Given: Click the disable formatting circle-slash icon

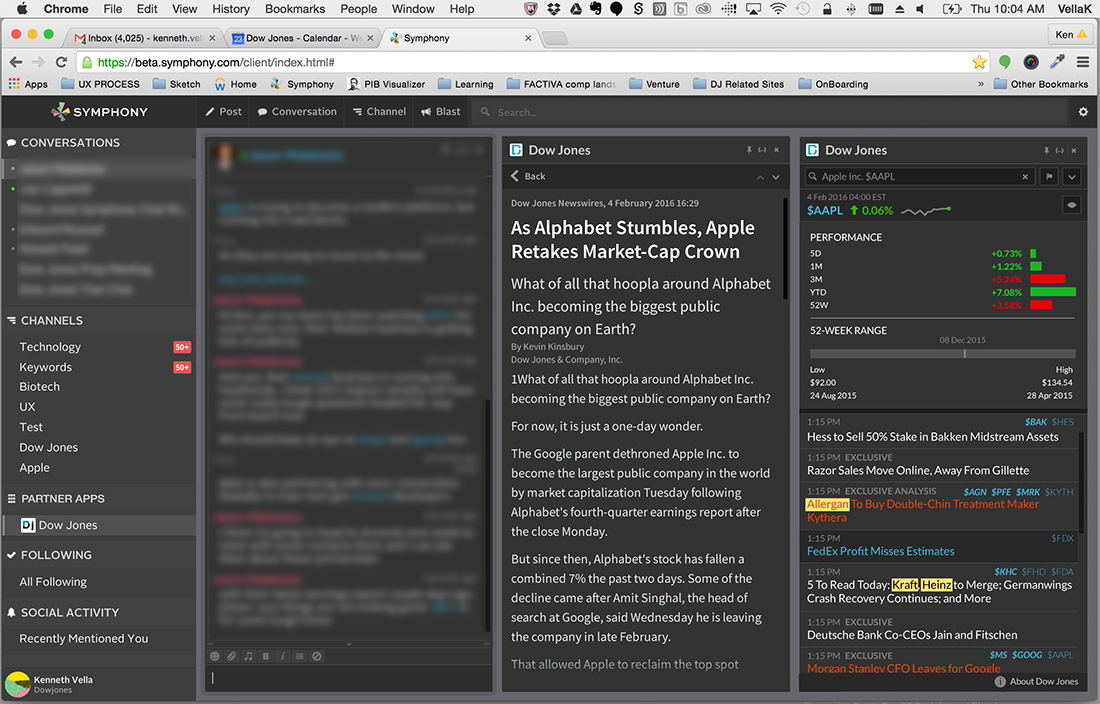Looking at the screenshot, I should pos(317,656).
